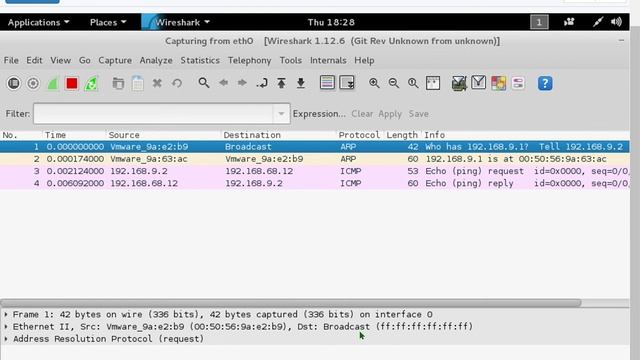Zoom in on packet text
Screen dimensions: 640x360
pos(374,83)
